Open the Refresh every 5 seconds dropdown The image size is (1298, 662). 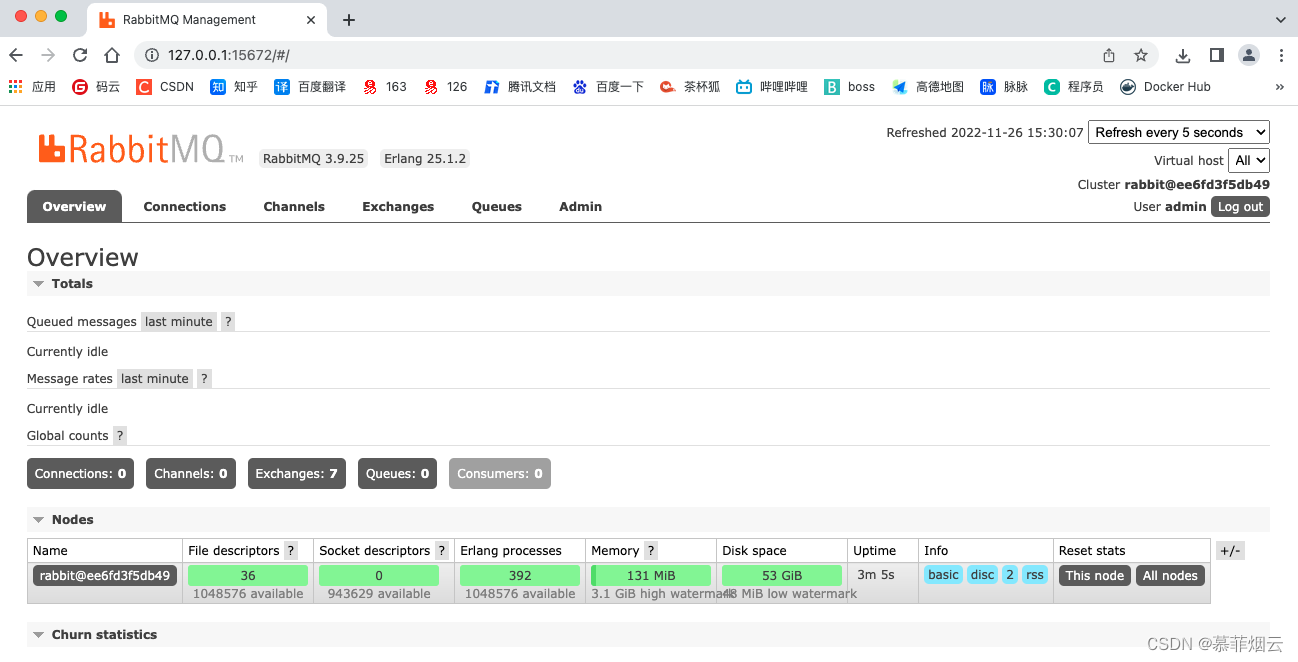pyautogui.click(x=1178, y=132)
